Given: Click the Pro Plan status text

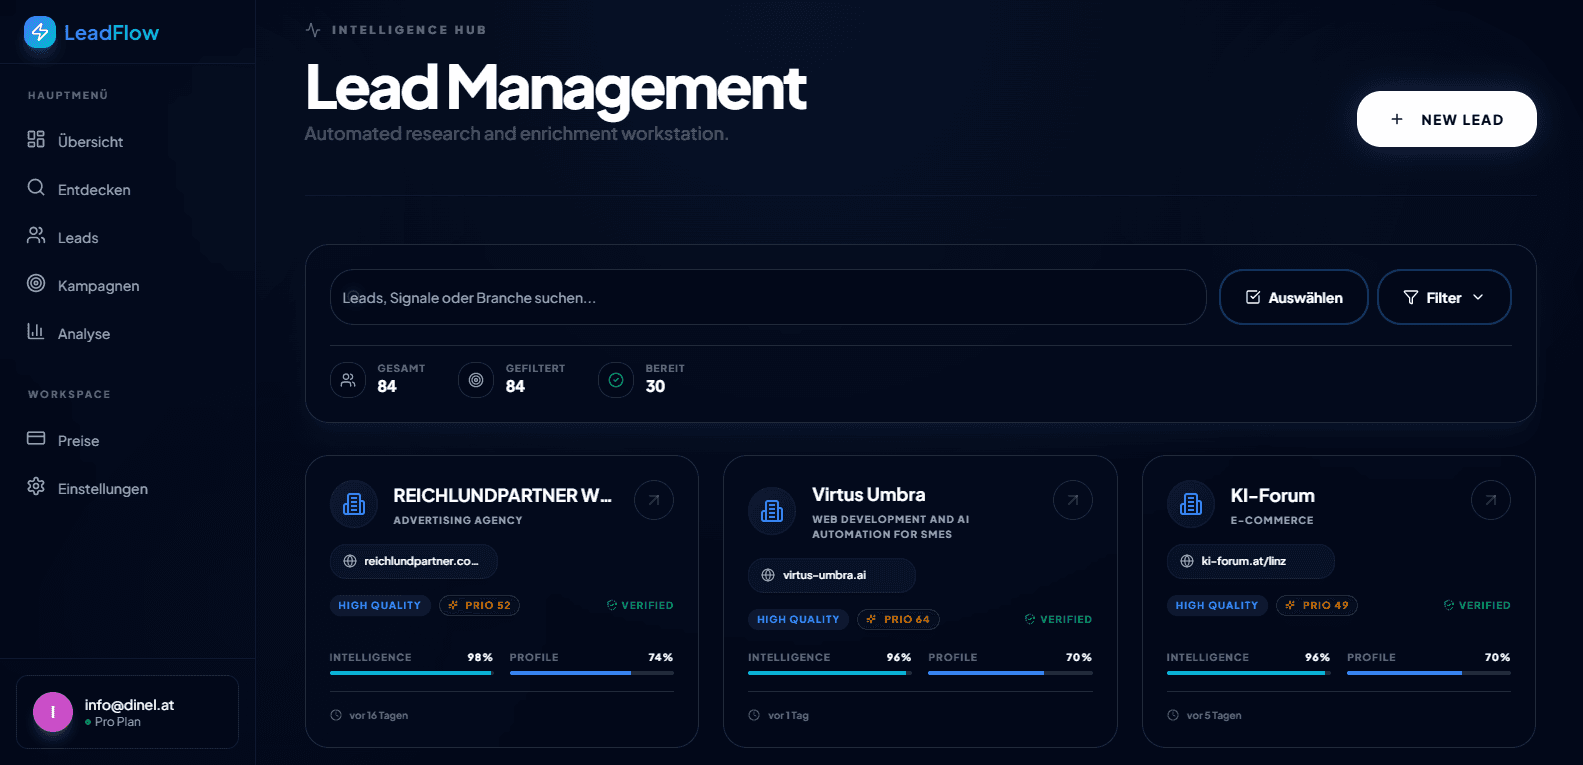Looking at the screenshot, I should [118, 722].
